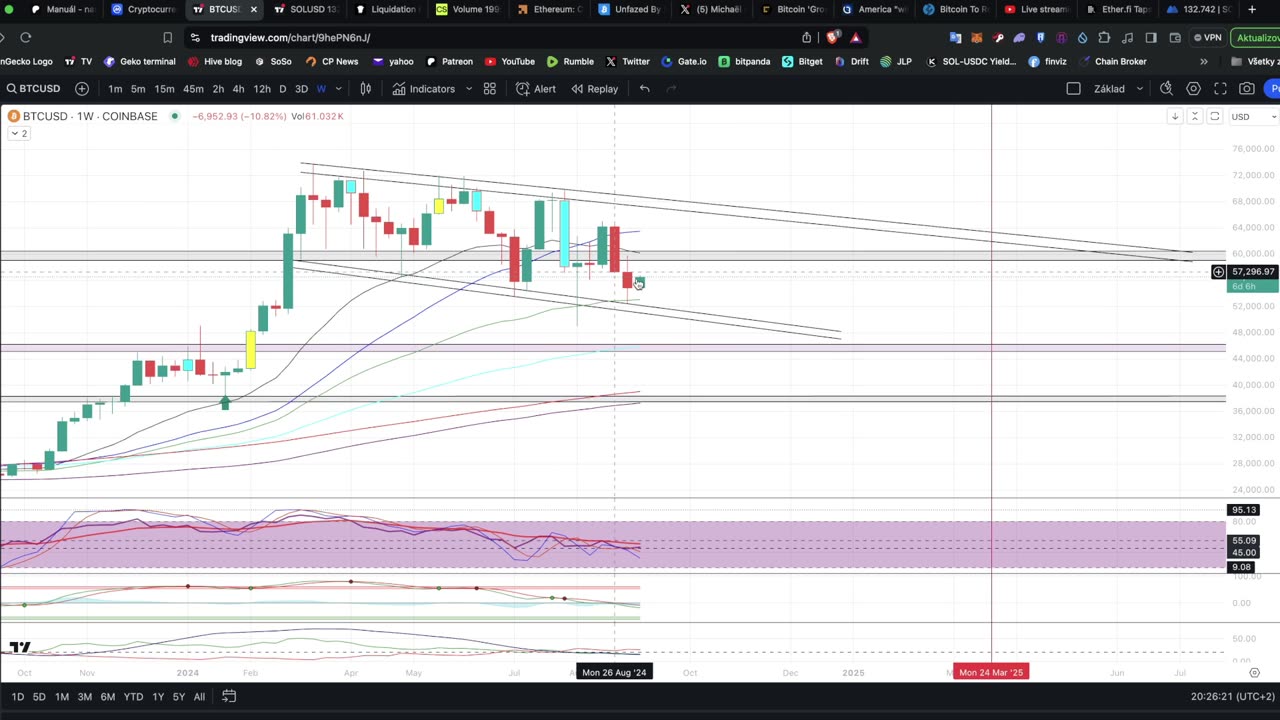Enter fullscreen mode
Viewport: 1280px width, 720px height.
[x=1220, y=89]
